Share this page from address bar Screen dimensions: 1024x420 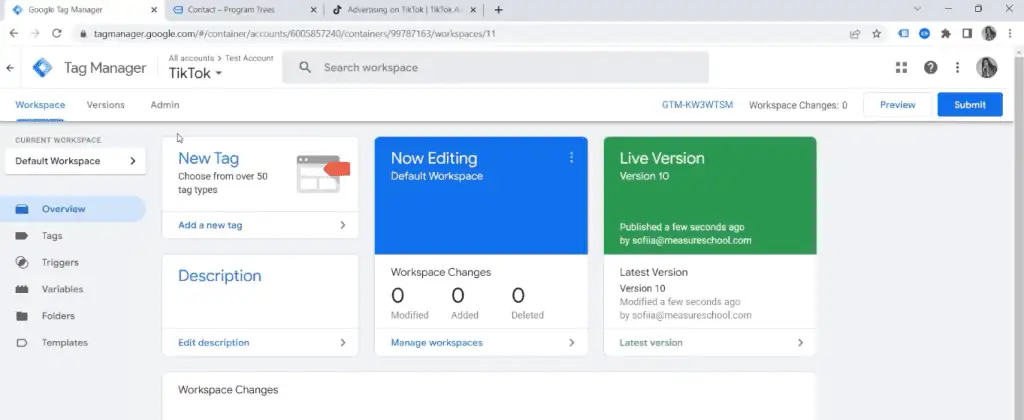tap(855, 33)
